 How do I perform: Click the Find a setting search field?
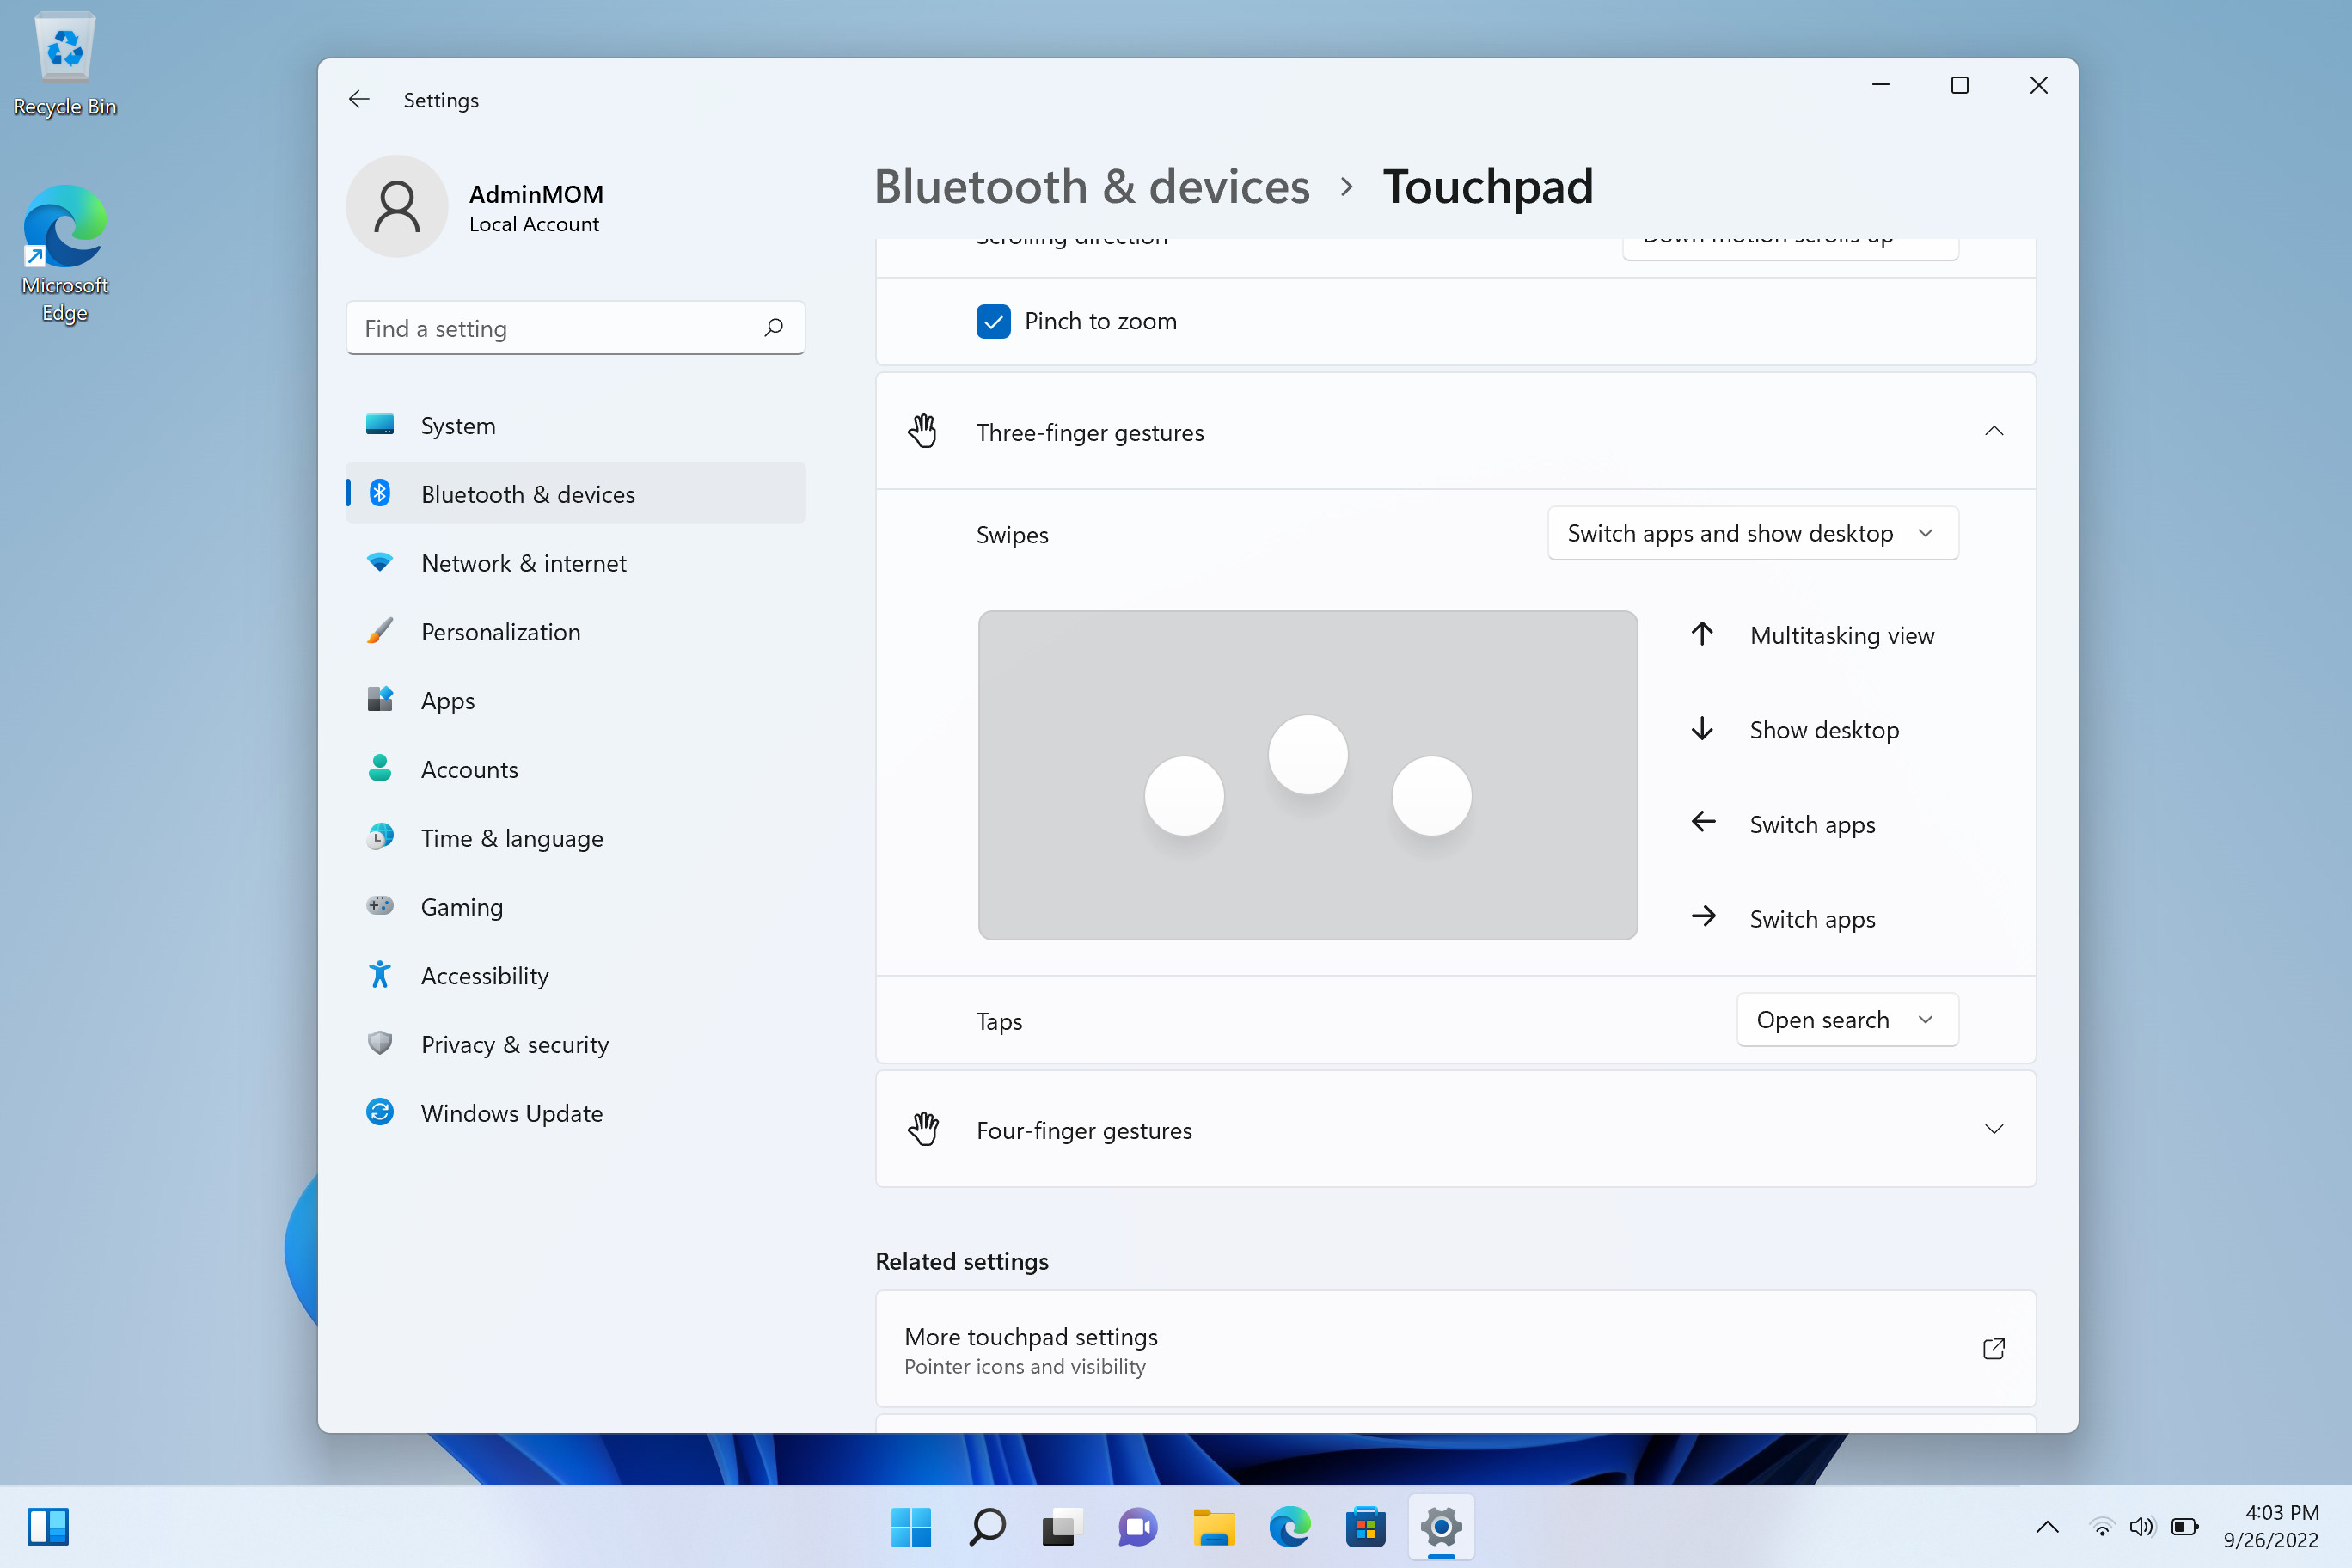[574, 328]
